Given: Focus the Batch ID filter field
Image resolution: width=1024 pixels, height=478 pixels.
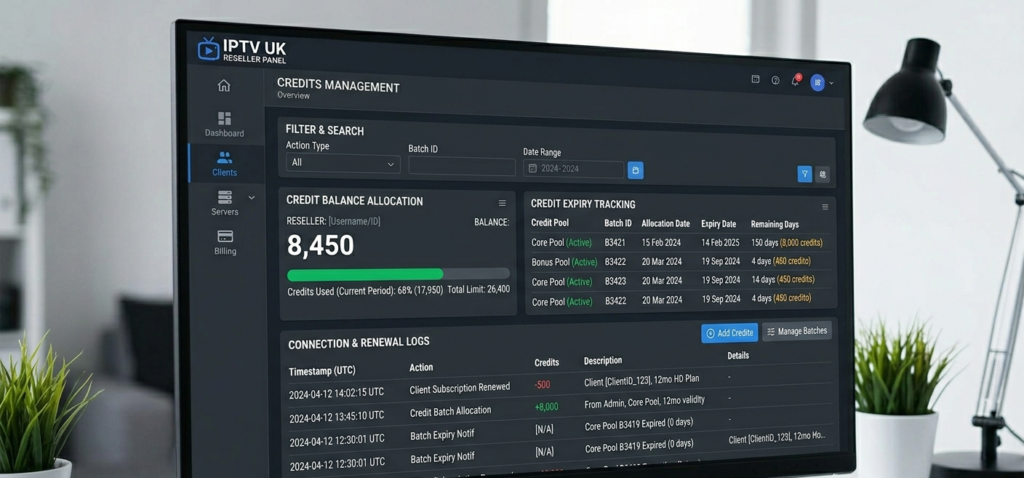Looking at the screenshot, I should click(462, 167).
